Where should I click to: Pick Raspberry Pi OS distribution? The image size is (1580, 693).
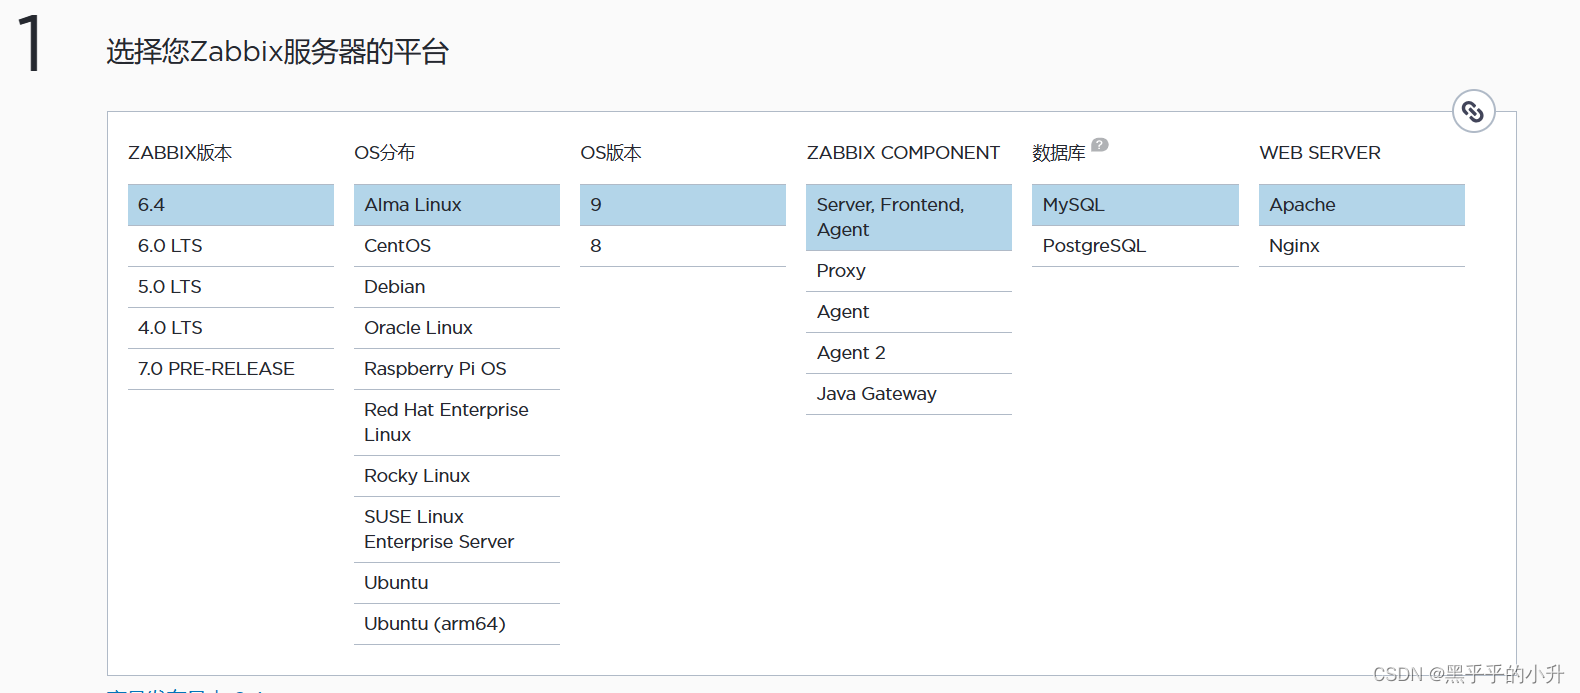[457, 369]
